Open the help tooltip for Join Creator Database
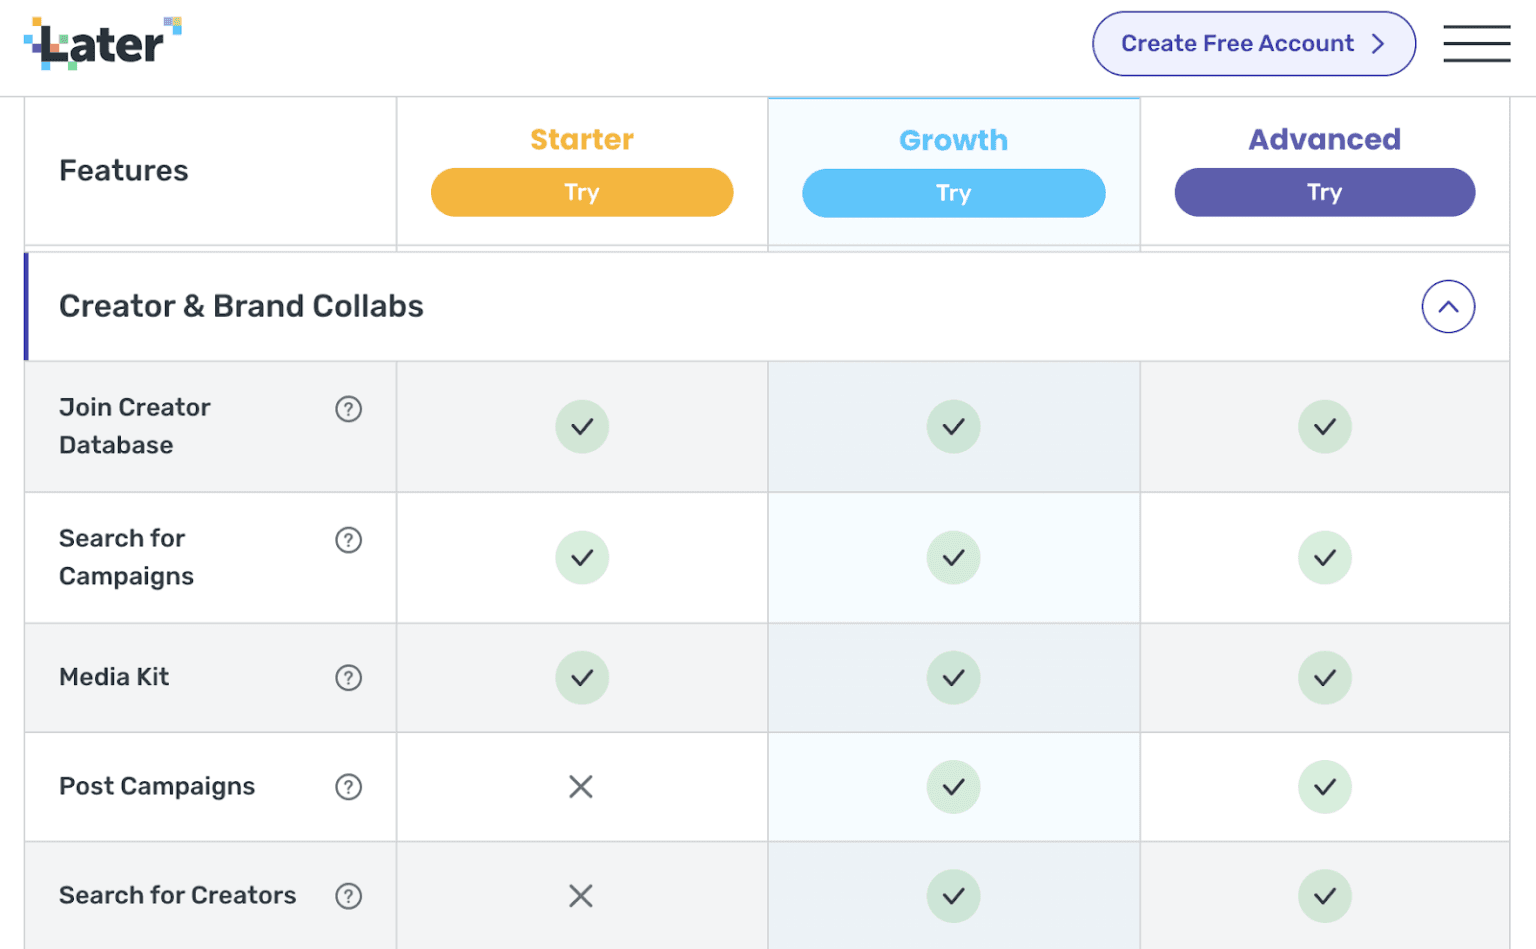This screenshot has height=949, width=1536. pyautogui.click(x=348, y=409)
